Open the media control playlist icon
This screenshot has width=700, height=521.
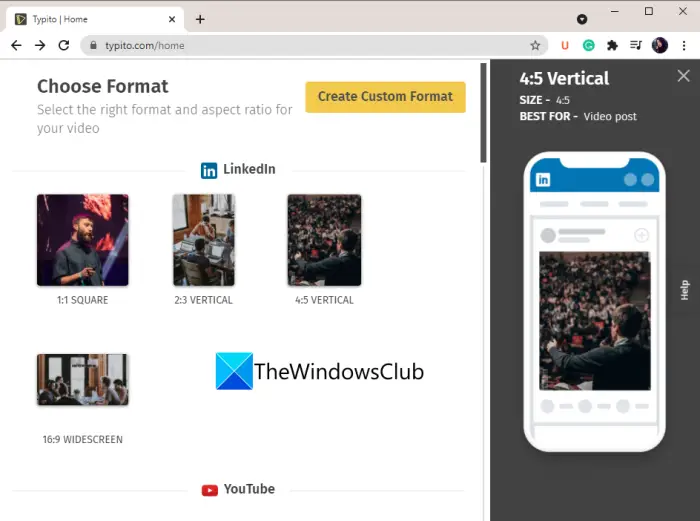(636, 45)
